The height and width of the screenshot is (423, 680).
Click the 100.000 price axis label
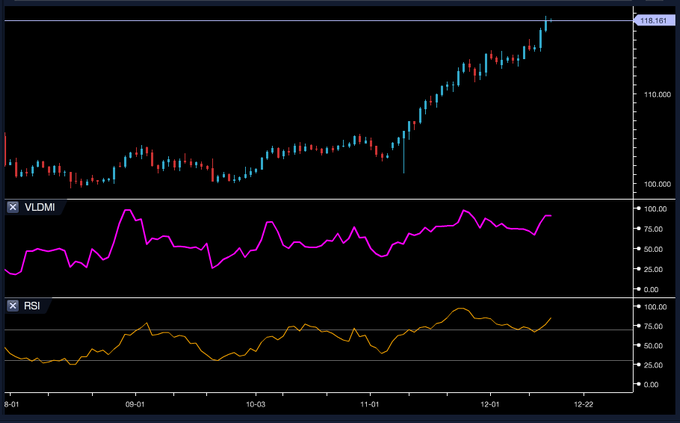coord(657,184)
